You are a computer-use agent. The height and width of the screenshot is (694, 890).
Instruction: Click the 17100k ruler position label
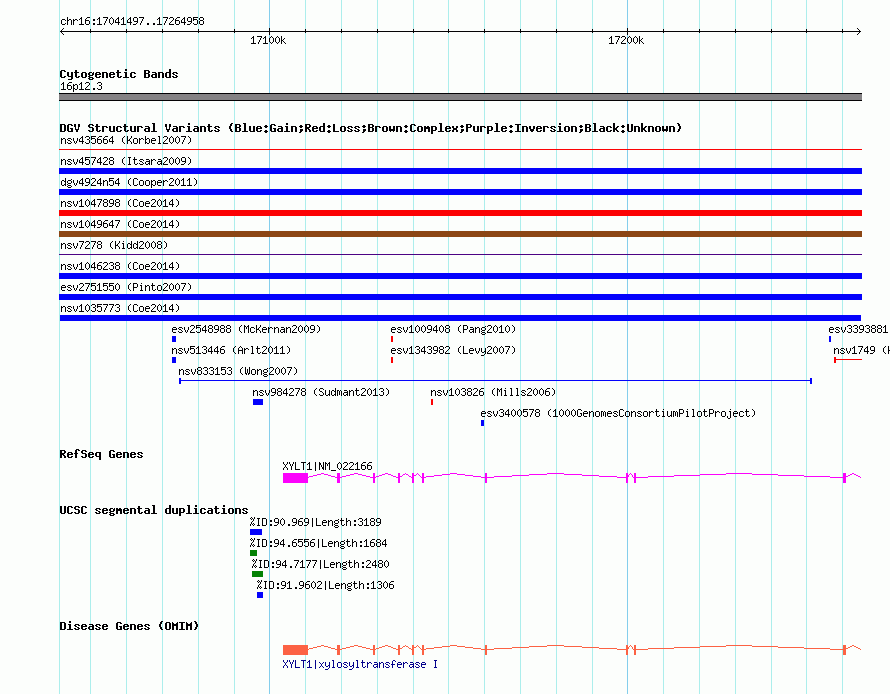click(268, 40)
